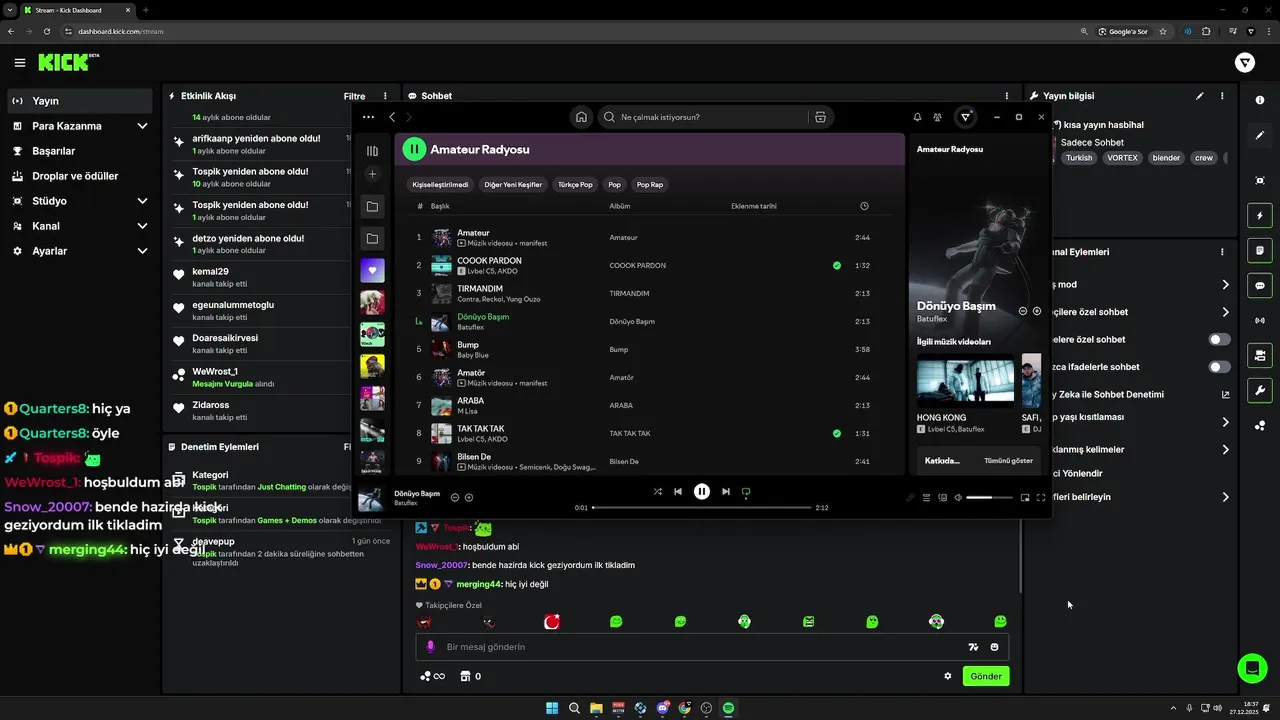
Task: Create new playlist with plus icon
Action: (x=372, y=174)
